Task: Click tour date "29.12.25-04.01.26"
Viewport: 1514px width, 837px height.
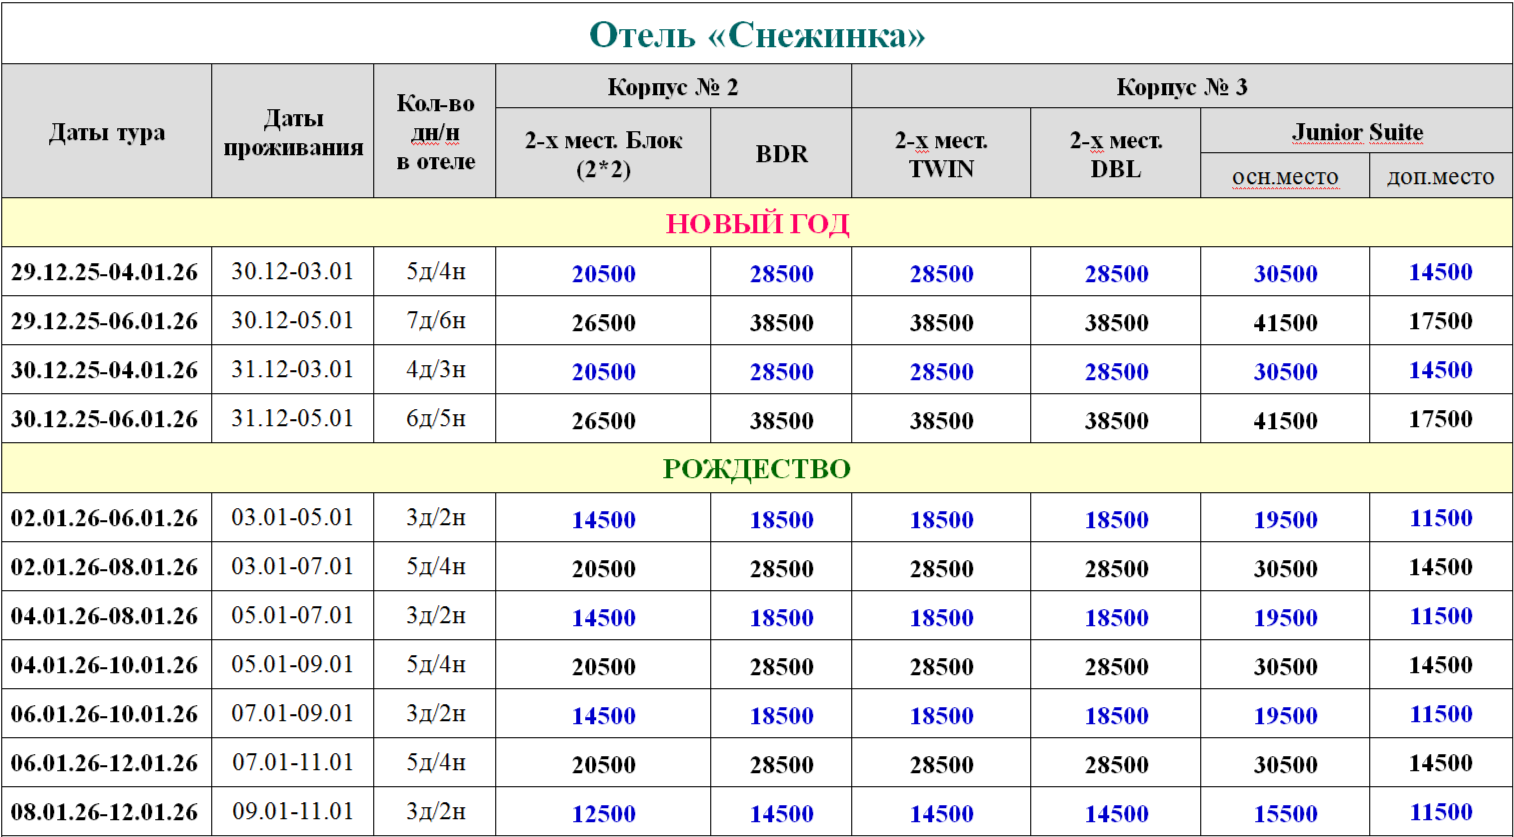Action: pos(105,272)
